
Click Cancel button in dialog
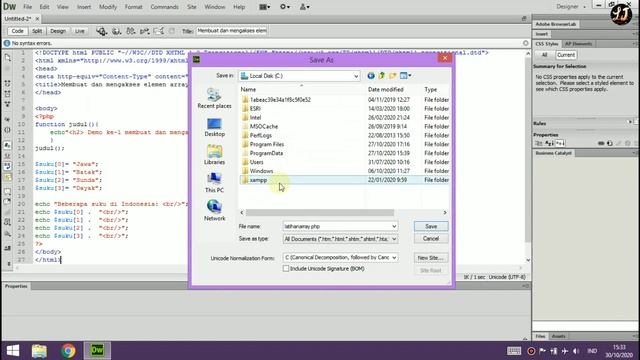[x=431, y=238]
